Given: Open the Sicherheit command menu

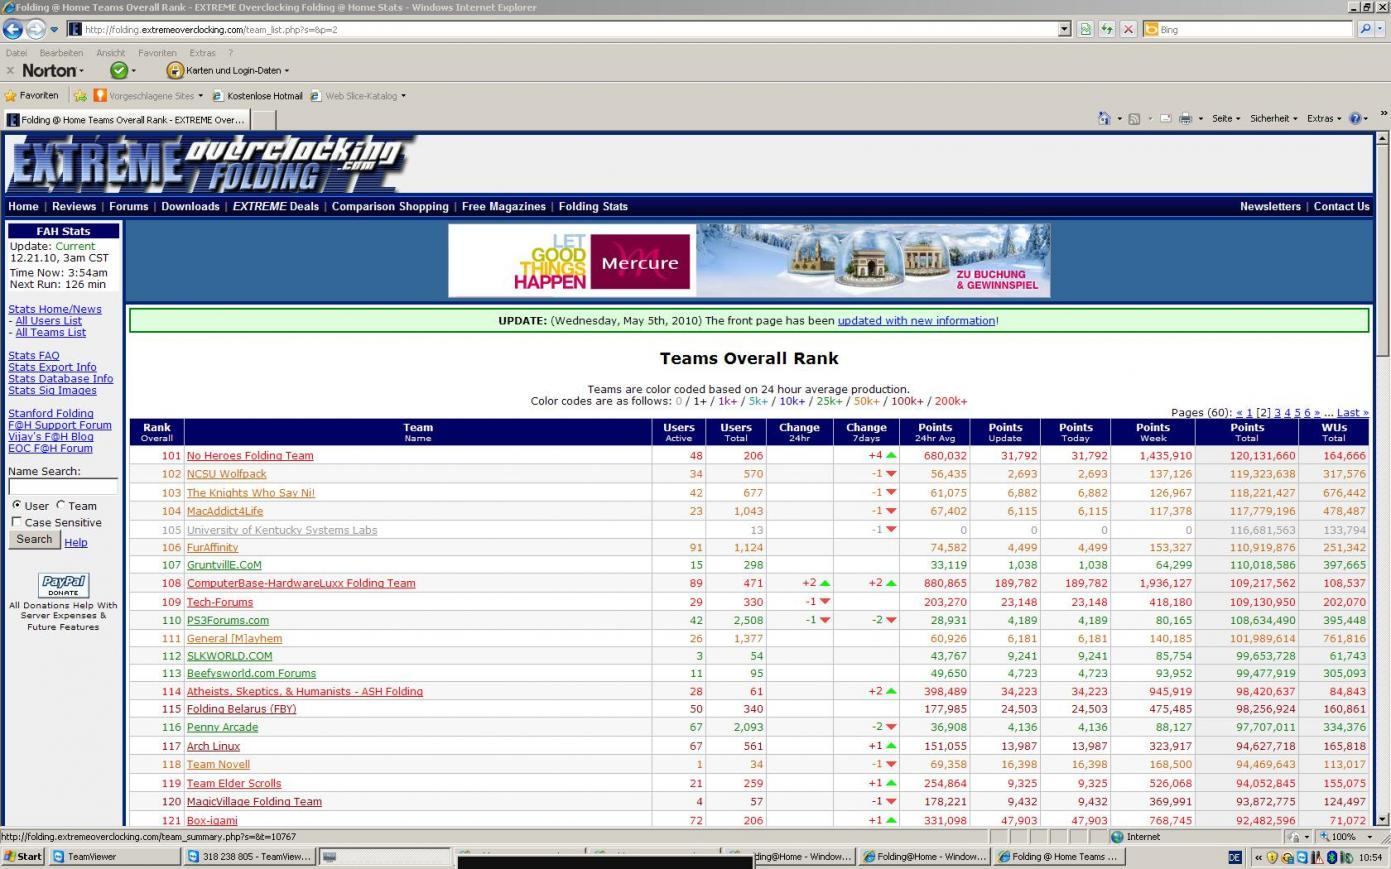Looking at the screenshot, I should coord(1273,118).
